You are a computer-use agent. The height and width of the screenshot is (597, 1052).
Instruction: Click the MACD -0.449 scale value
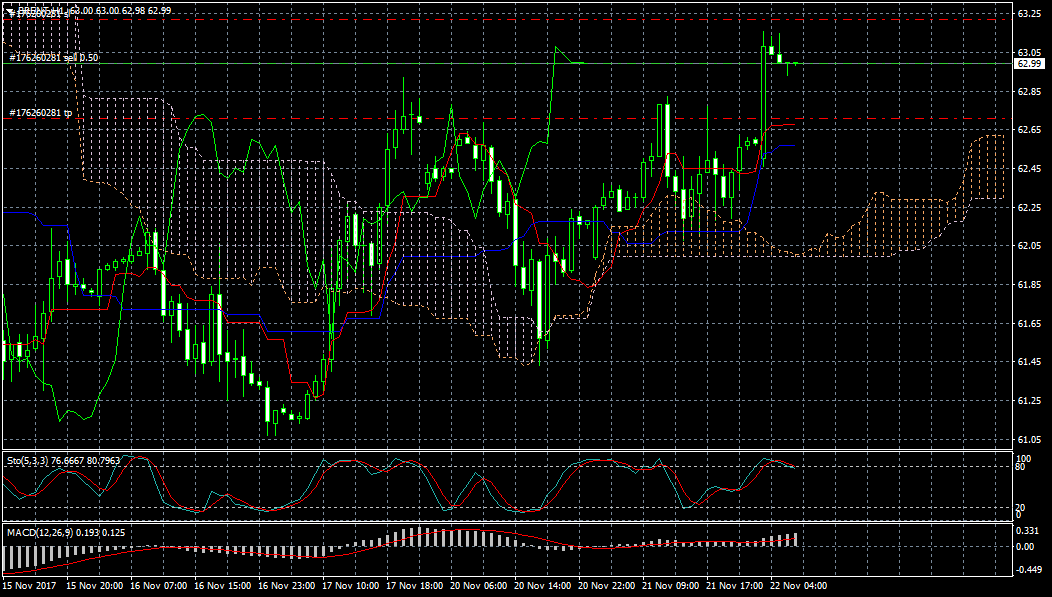[x=1027, y=569]
